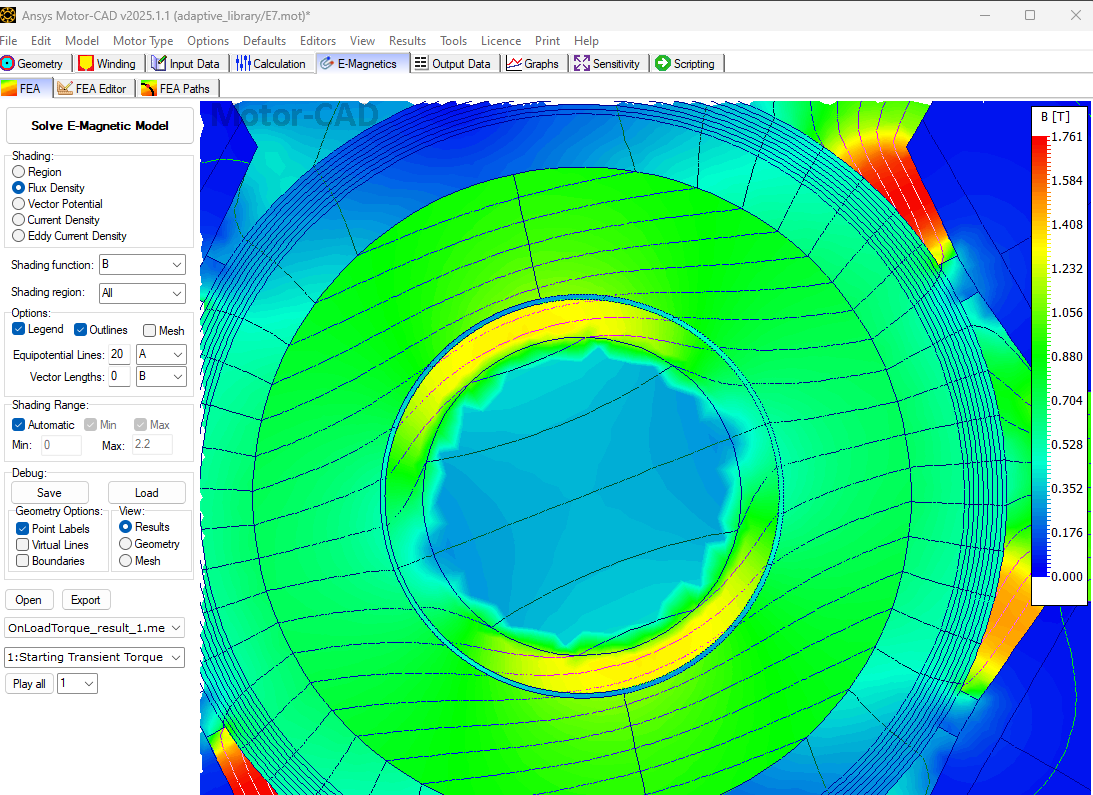Click the Play all button
The width and height of the screenshot is (1093, 795).
29,683
